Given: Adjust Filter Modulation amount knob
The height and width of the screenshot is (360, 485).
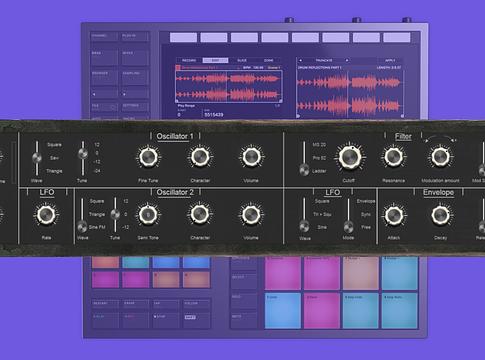Looking at the screenshot, I should coord(440,157).
